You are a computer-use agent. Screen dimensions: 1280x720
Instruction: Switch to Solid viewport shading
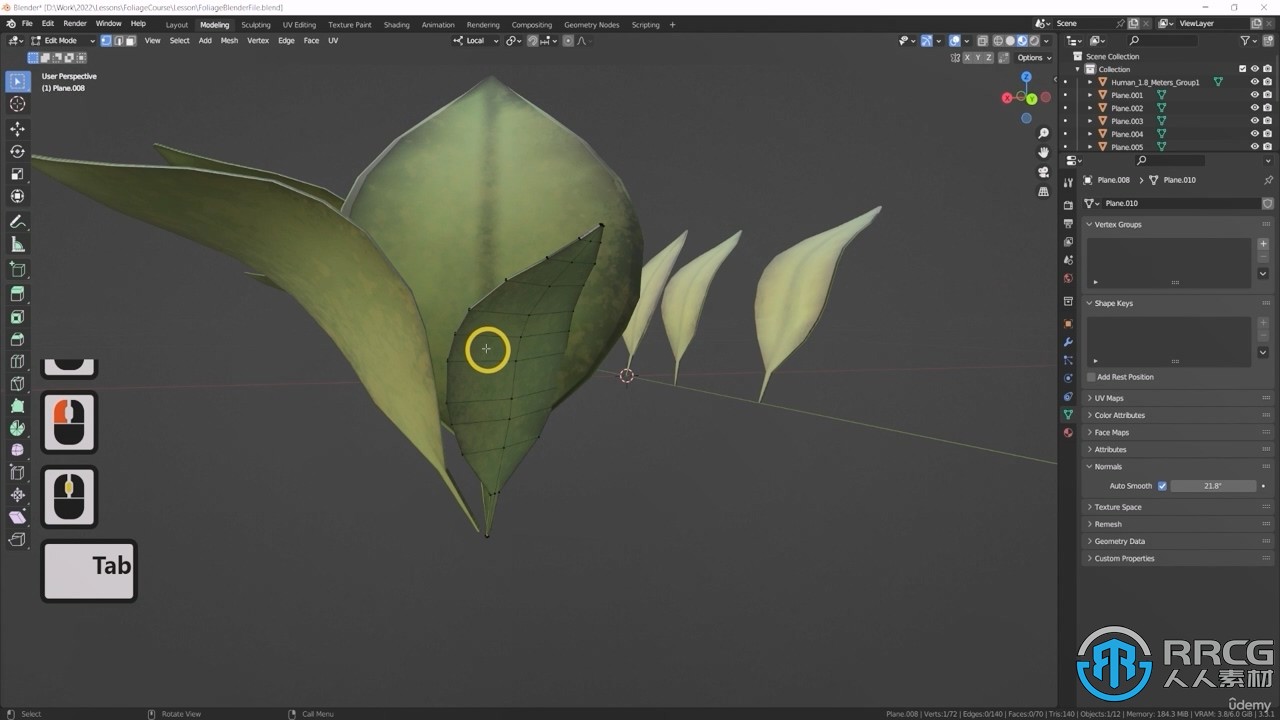pyautogui.click(x=1009, y=41)
